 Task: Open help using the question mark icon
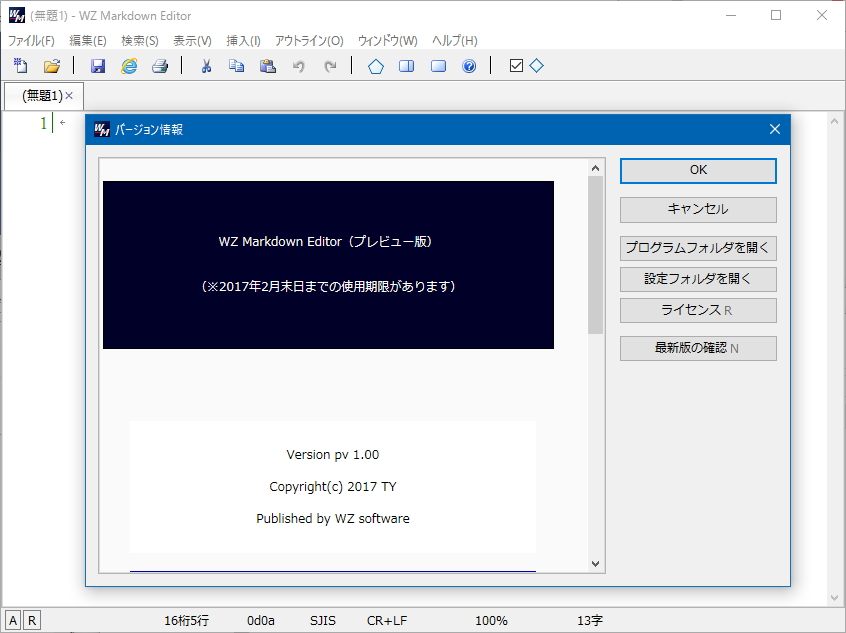467,65
